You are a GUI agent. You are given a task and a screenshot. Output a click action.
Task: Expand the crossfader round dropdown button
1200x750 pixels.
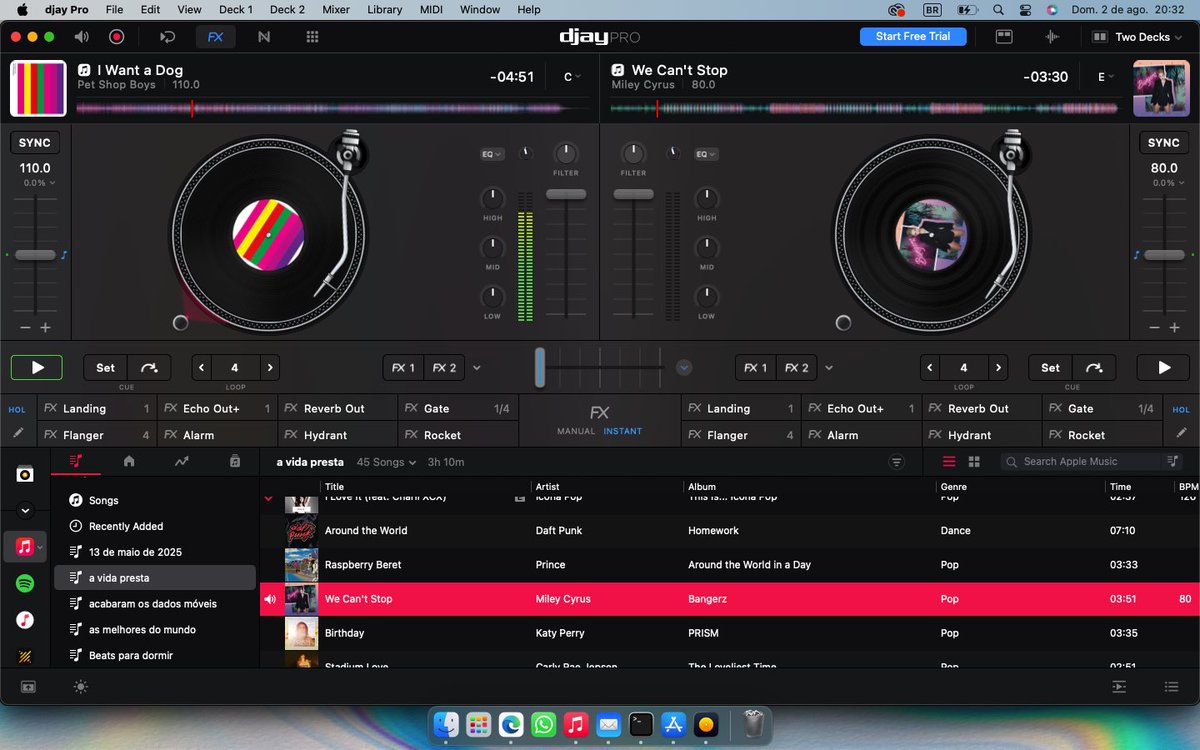pos(684,368)
